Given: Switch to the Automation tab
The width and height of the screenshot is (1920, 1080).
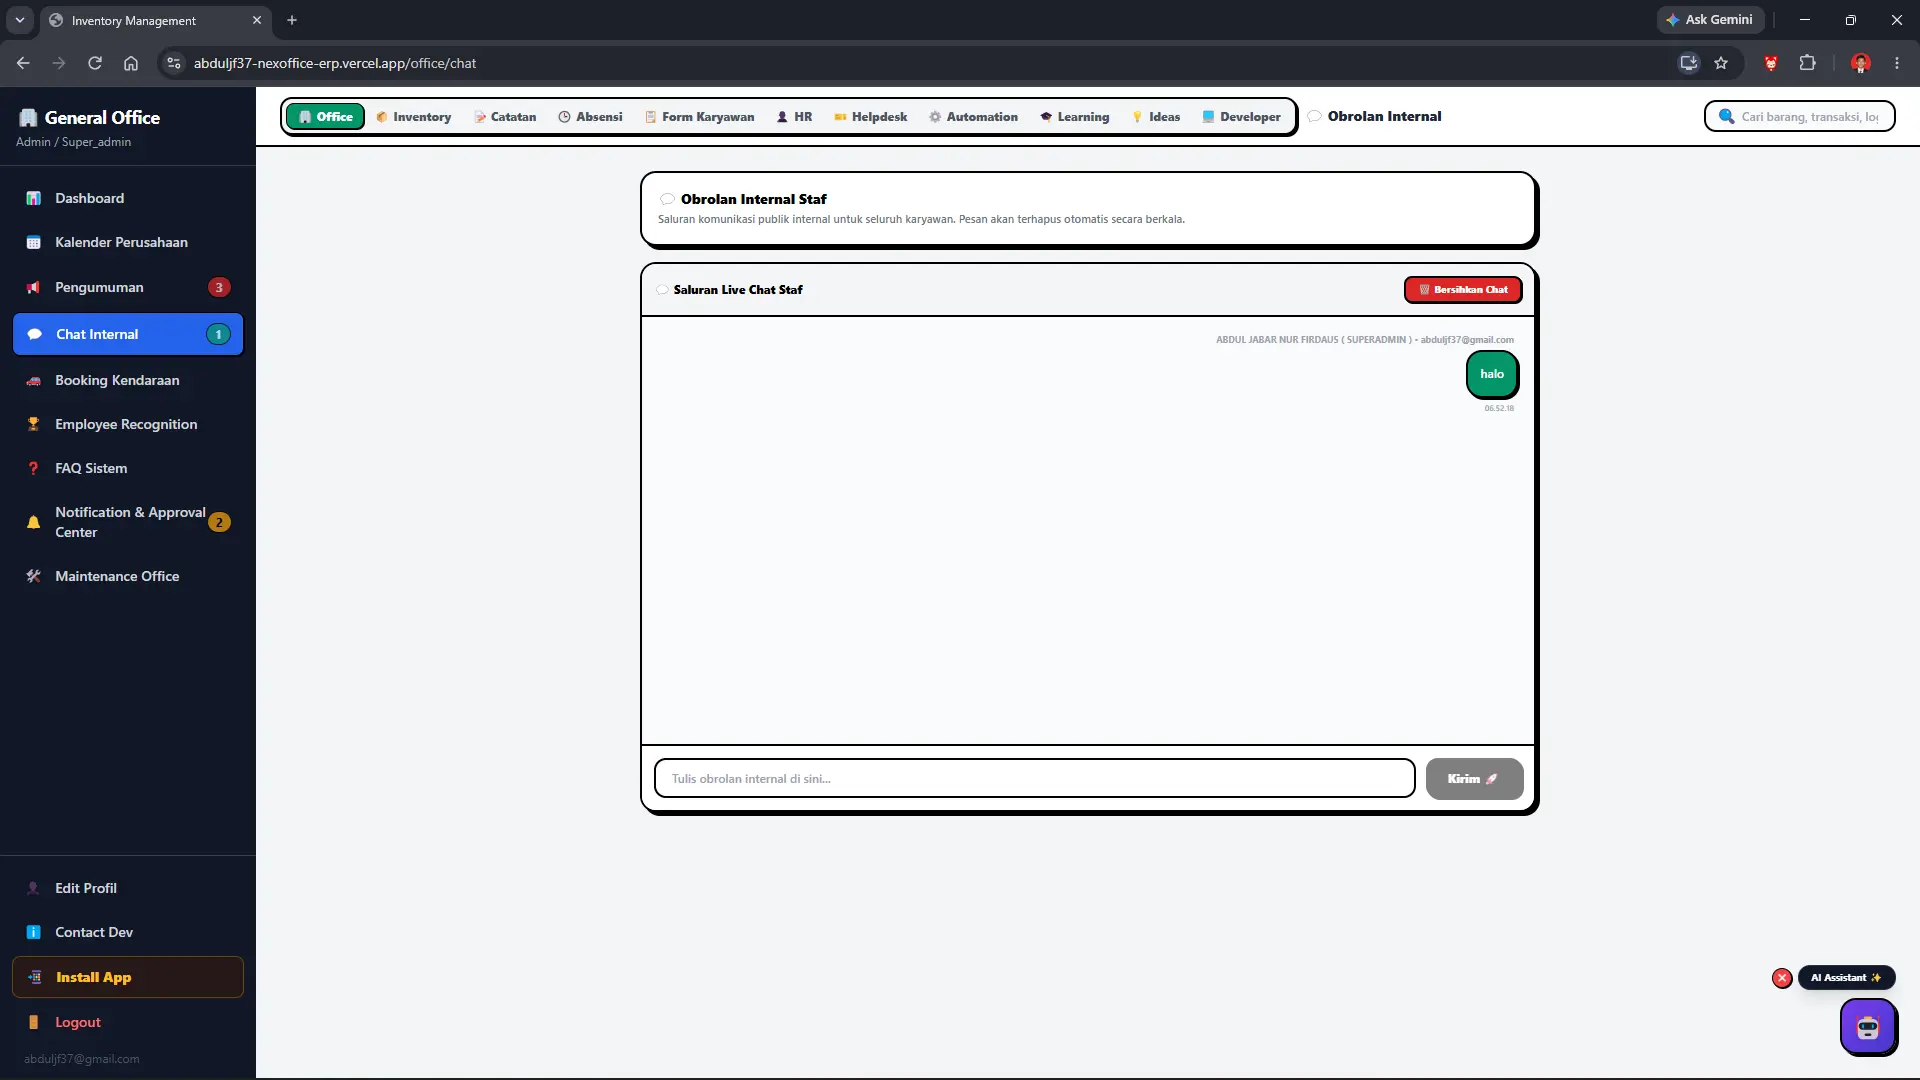Looking at the screenshot, I should click(973, 117).
